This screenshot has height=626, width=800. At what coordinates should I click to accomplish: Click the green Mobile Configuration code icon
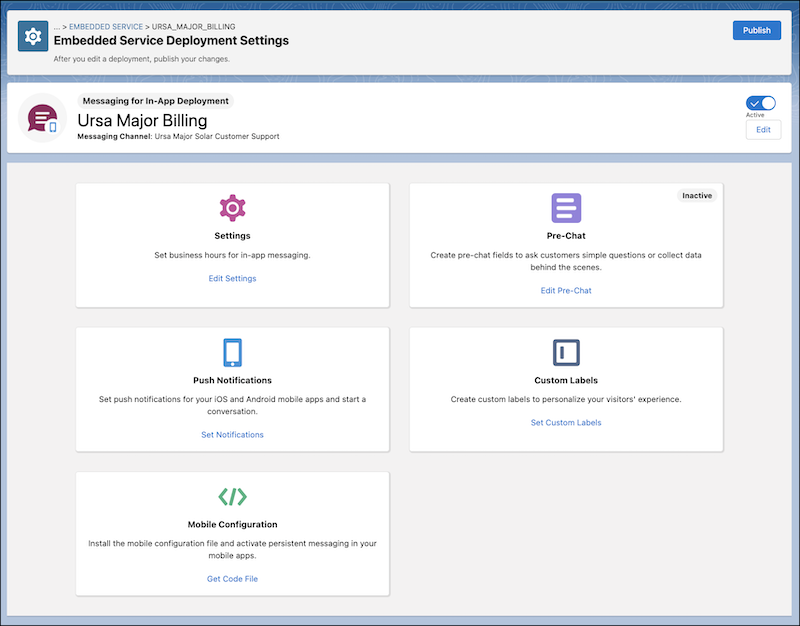tap(232, 497)
